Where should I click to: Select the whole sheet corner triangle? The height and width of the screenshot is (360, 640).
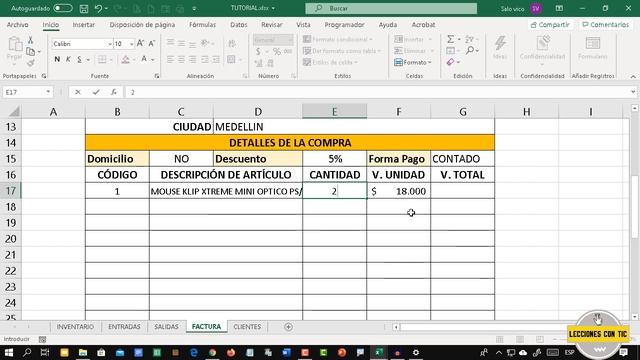(14, 111)
